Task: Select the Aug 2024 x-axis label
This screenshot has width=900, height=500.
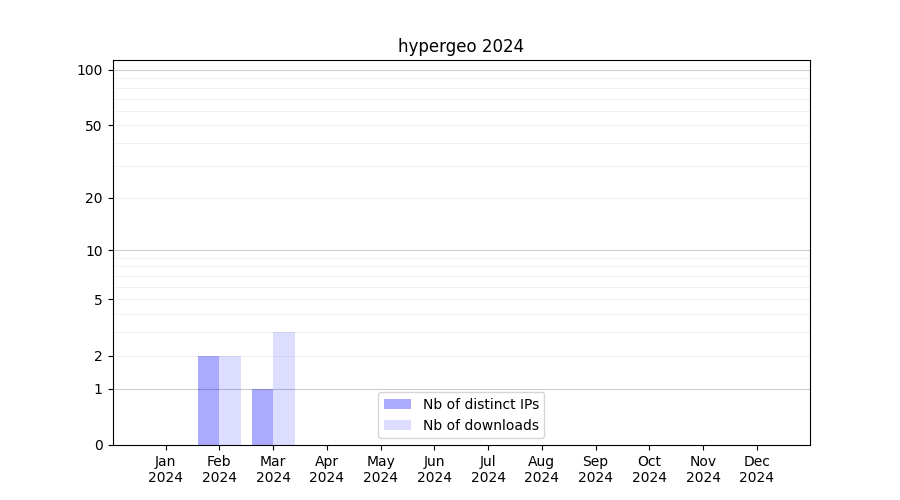Action: [x=541, y=469]
